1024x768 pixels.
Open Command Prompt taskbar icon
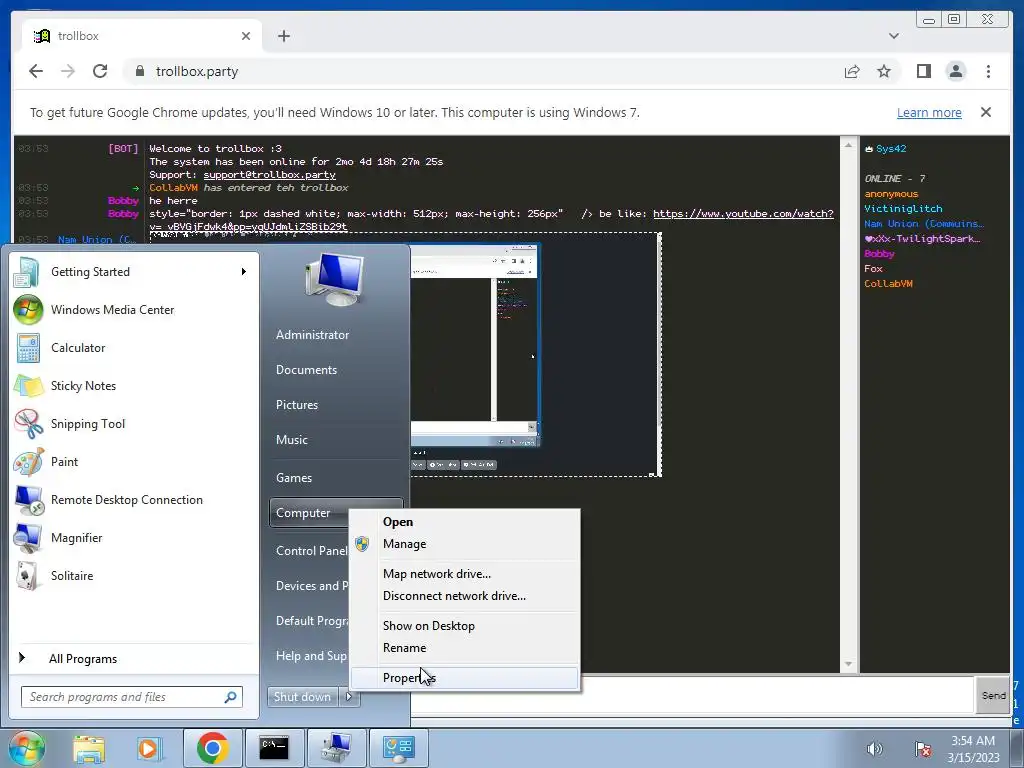274,748
